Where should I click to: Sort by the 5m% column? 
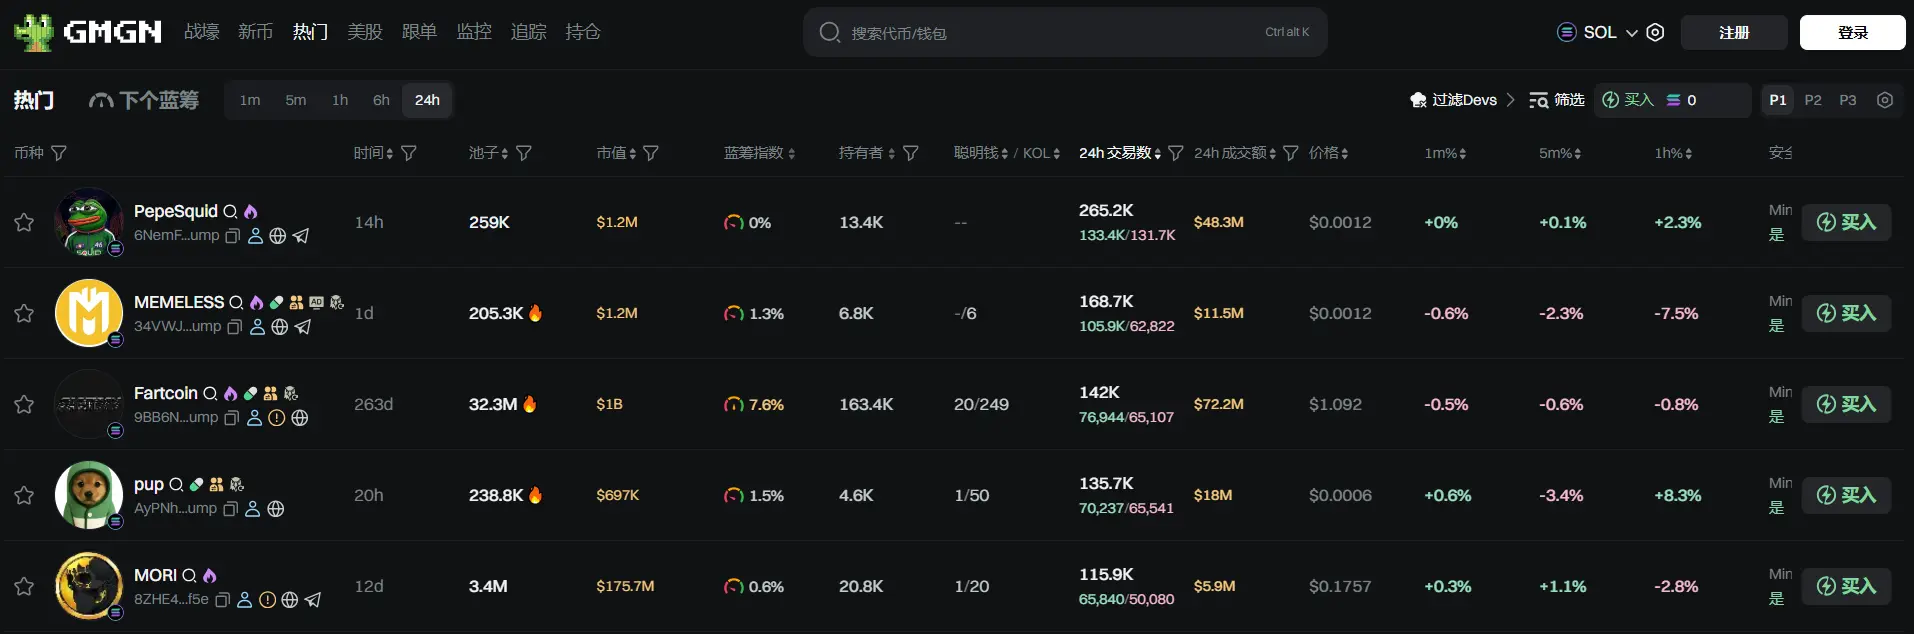[1559, 153]
